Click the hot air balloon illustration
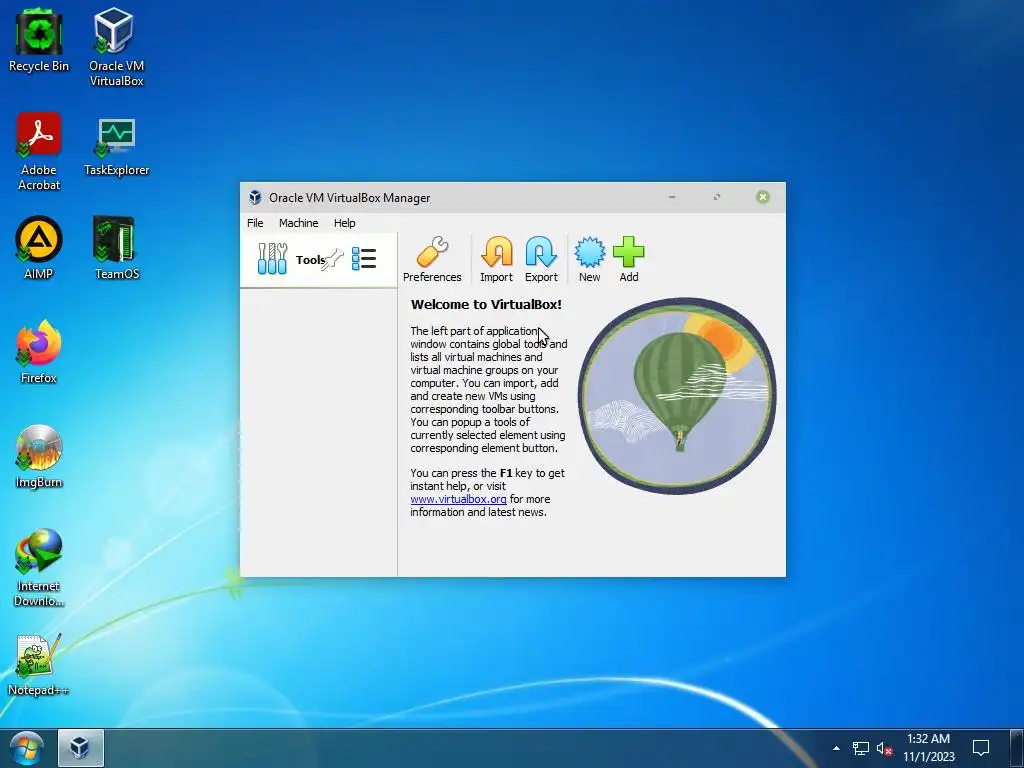 [x=677, y=396]
